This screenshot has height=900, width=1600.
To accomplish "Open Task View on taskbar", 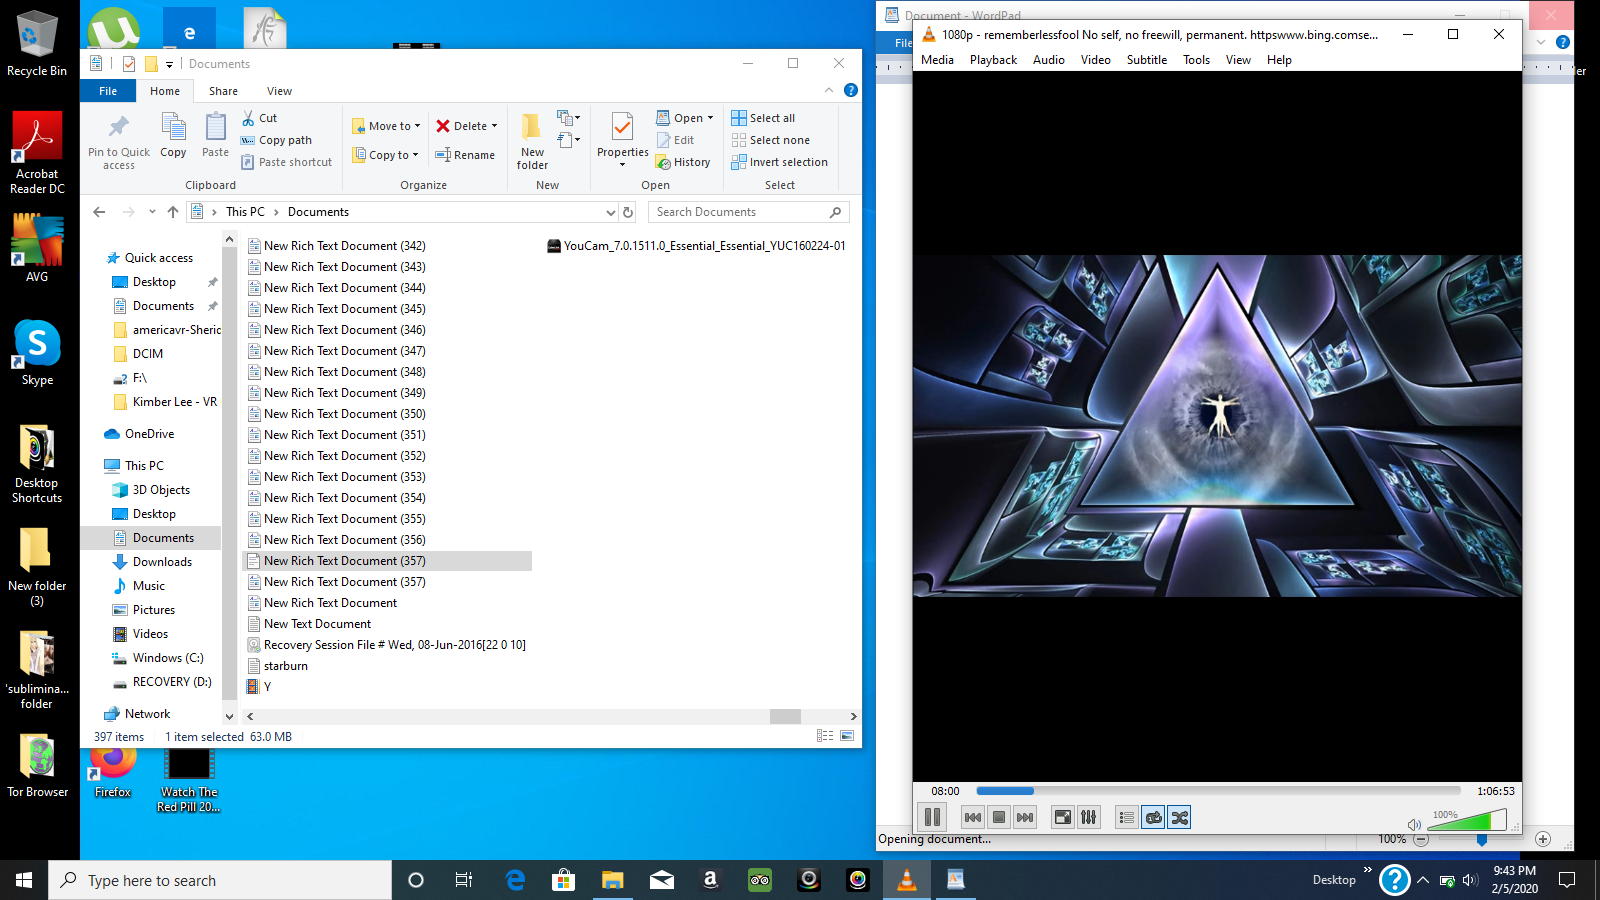I will coord(464,880).
